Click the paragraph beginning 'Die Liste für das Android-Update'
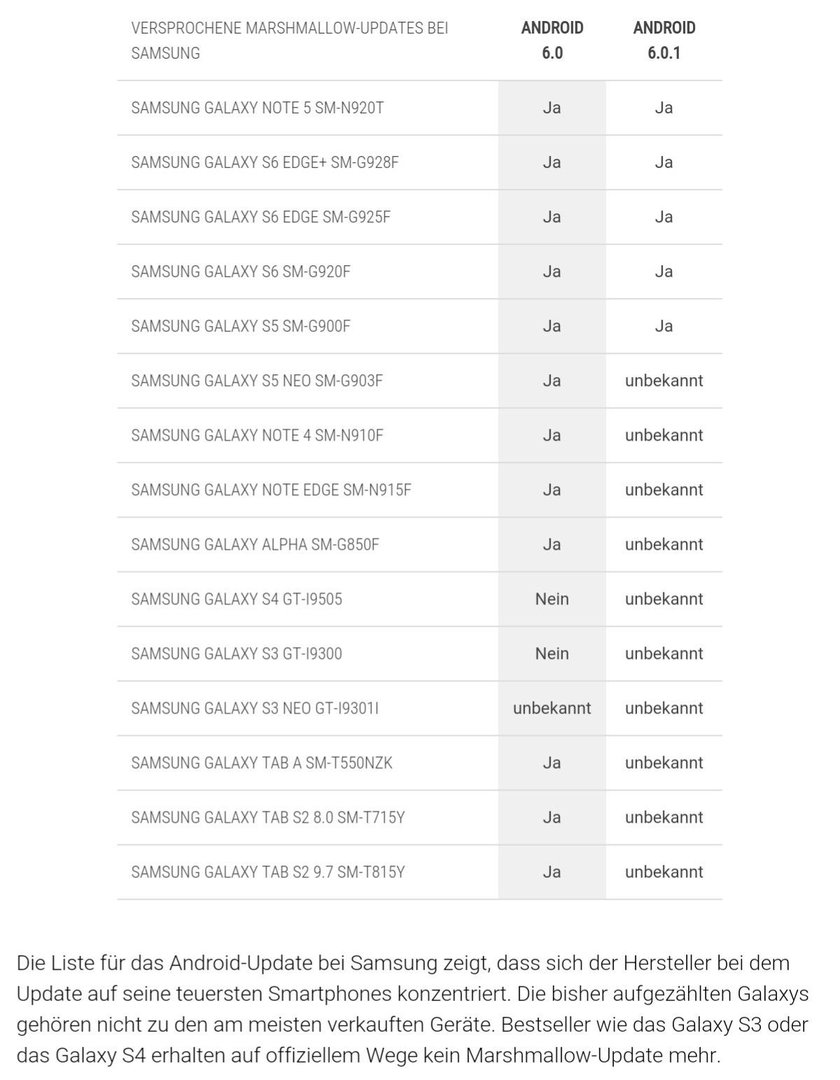The height and width of the screenshot is (1080, 840). pyautogui.click(x=412, y=1009)
